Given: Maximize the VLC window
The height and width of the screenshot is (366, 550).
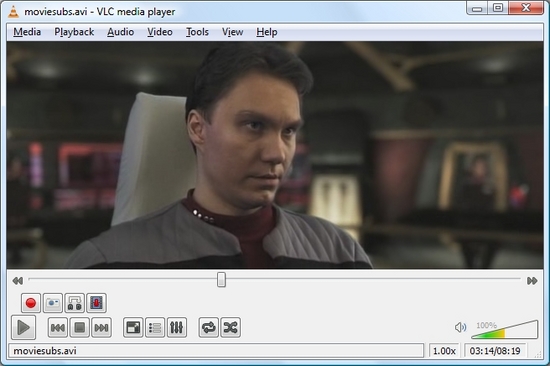Looking at the screenshot, I should pos(498,8).
